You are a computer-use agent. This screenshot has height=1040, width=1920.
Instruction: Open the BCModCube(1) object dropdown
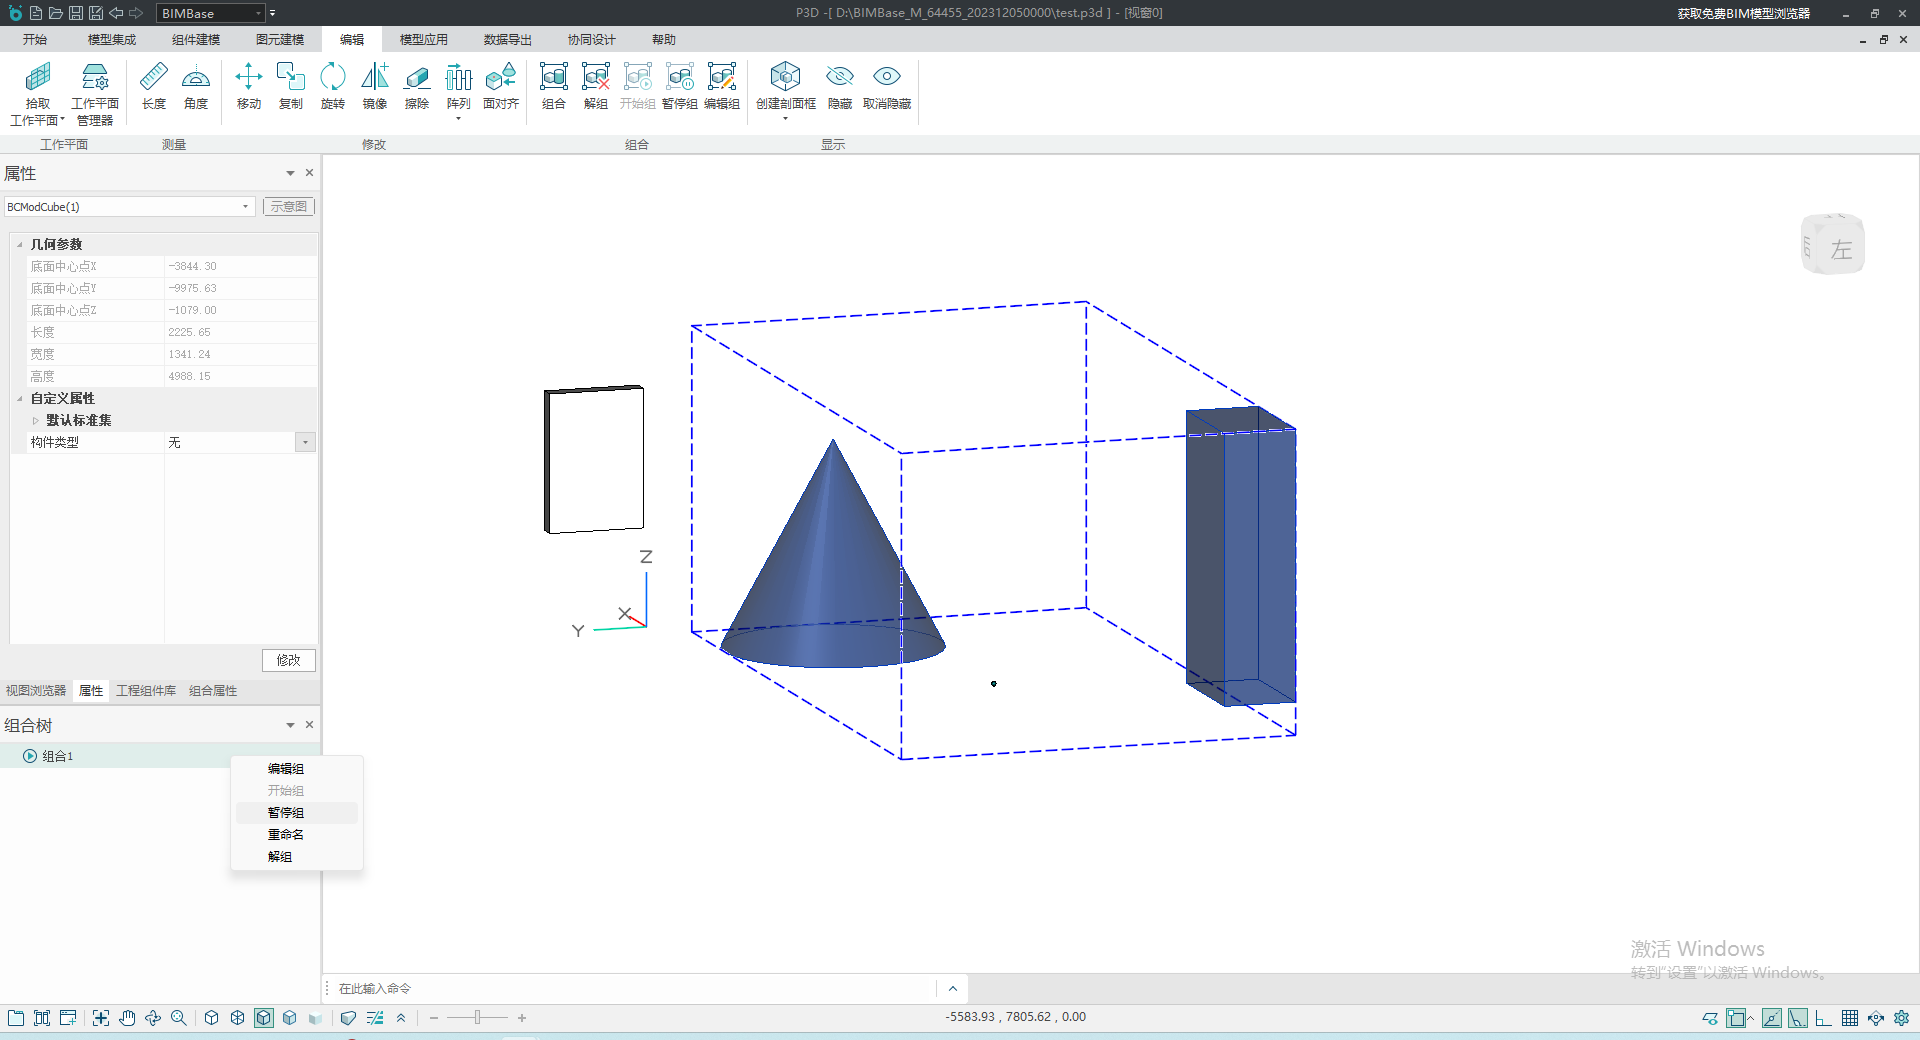coord(245,207)
